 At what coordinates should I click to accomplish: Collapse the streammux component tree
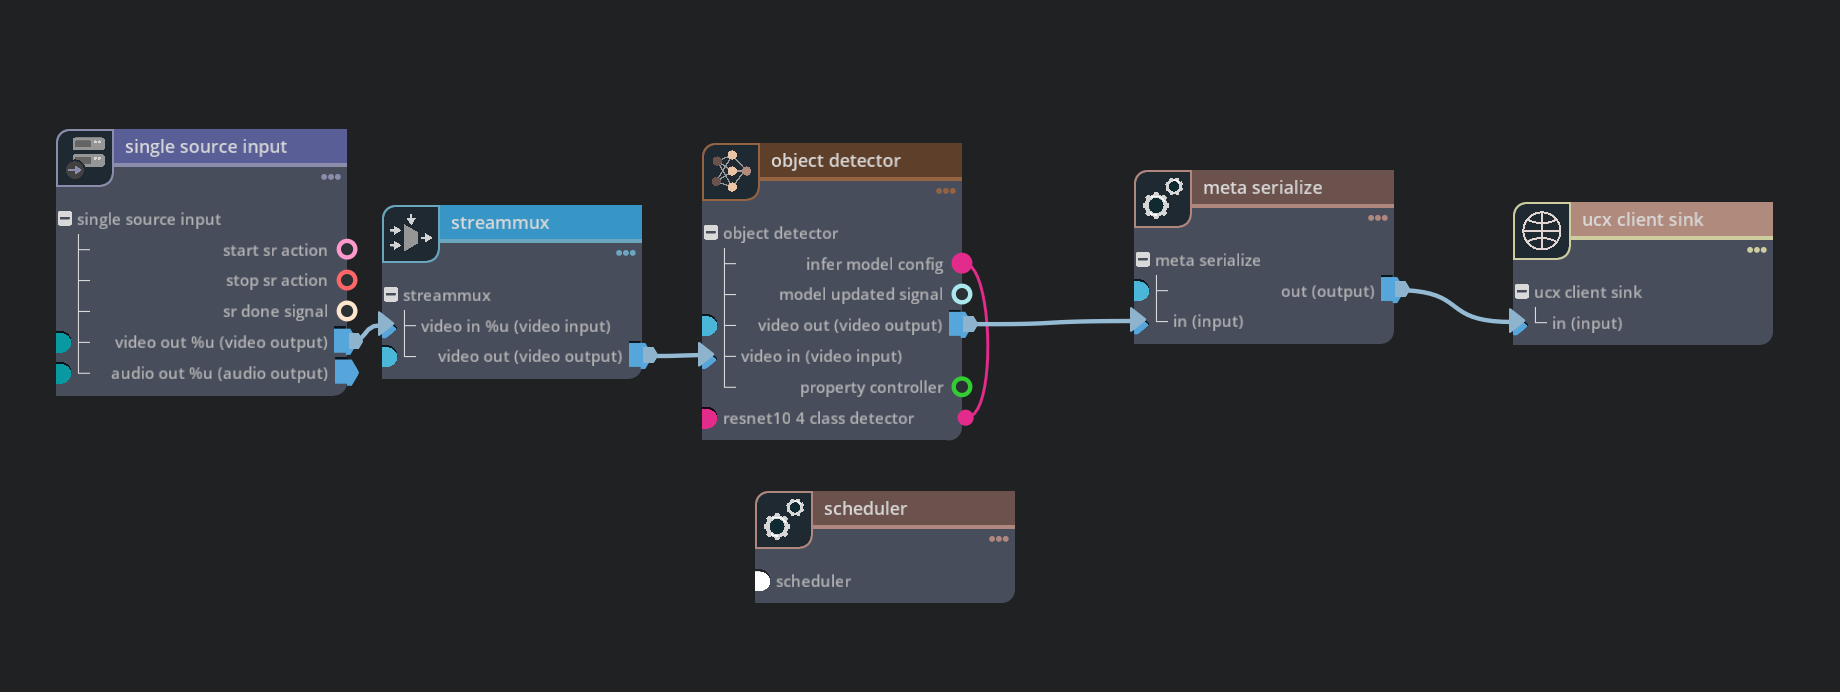[x=391, y=294]
